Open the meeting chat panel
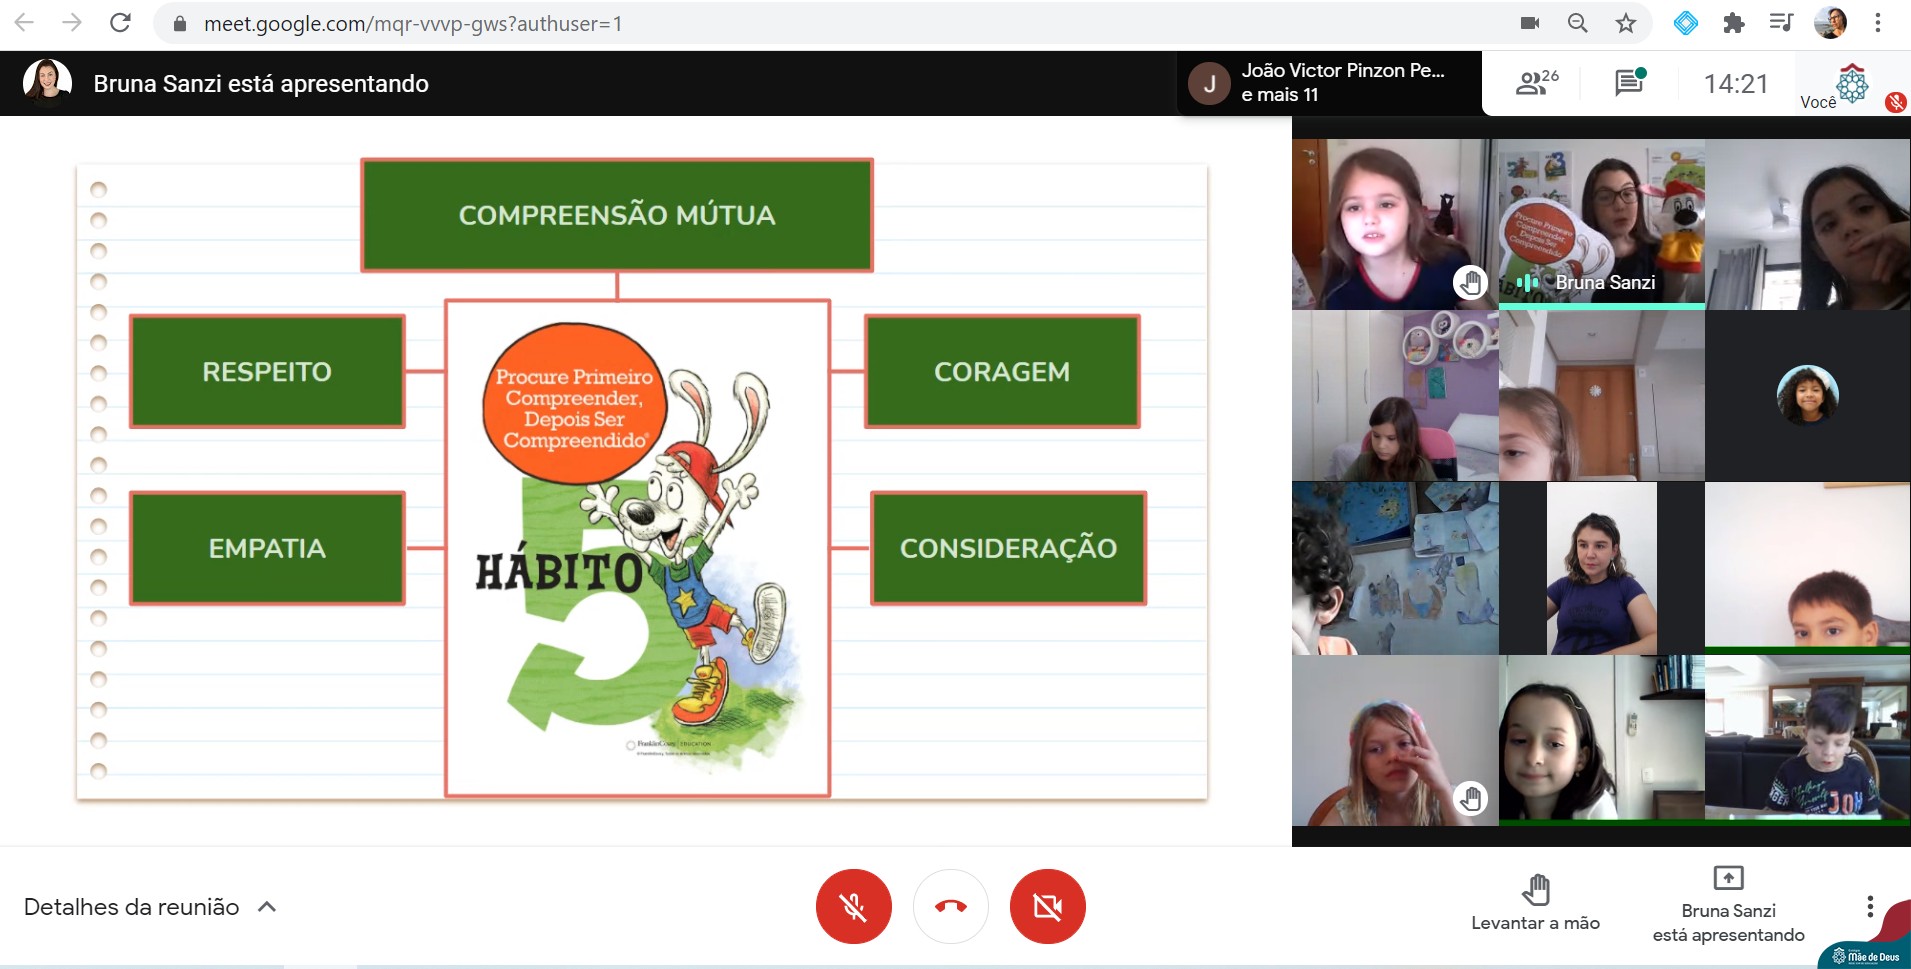The width and height of the screenshot is (1911, 969). 1629,83
